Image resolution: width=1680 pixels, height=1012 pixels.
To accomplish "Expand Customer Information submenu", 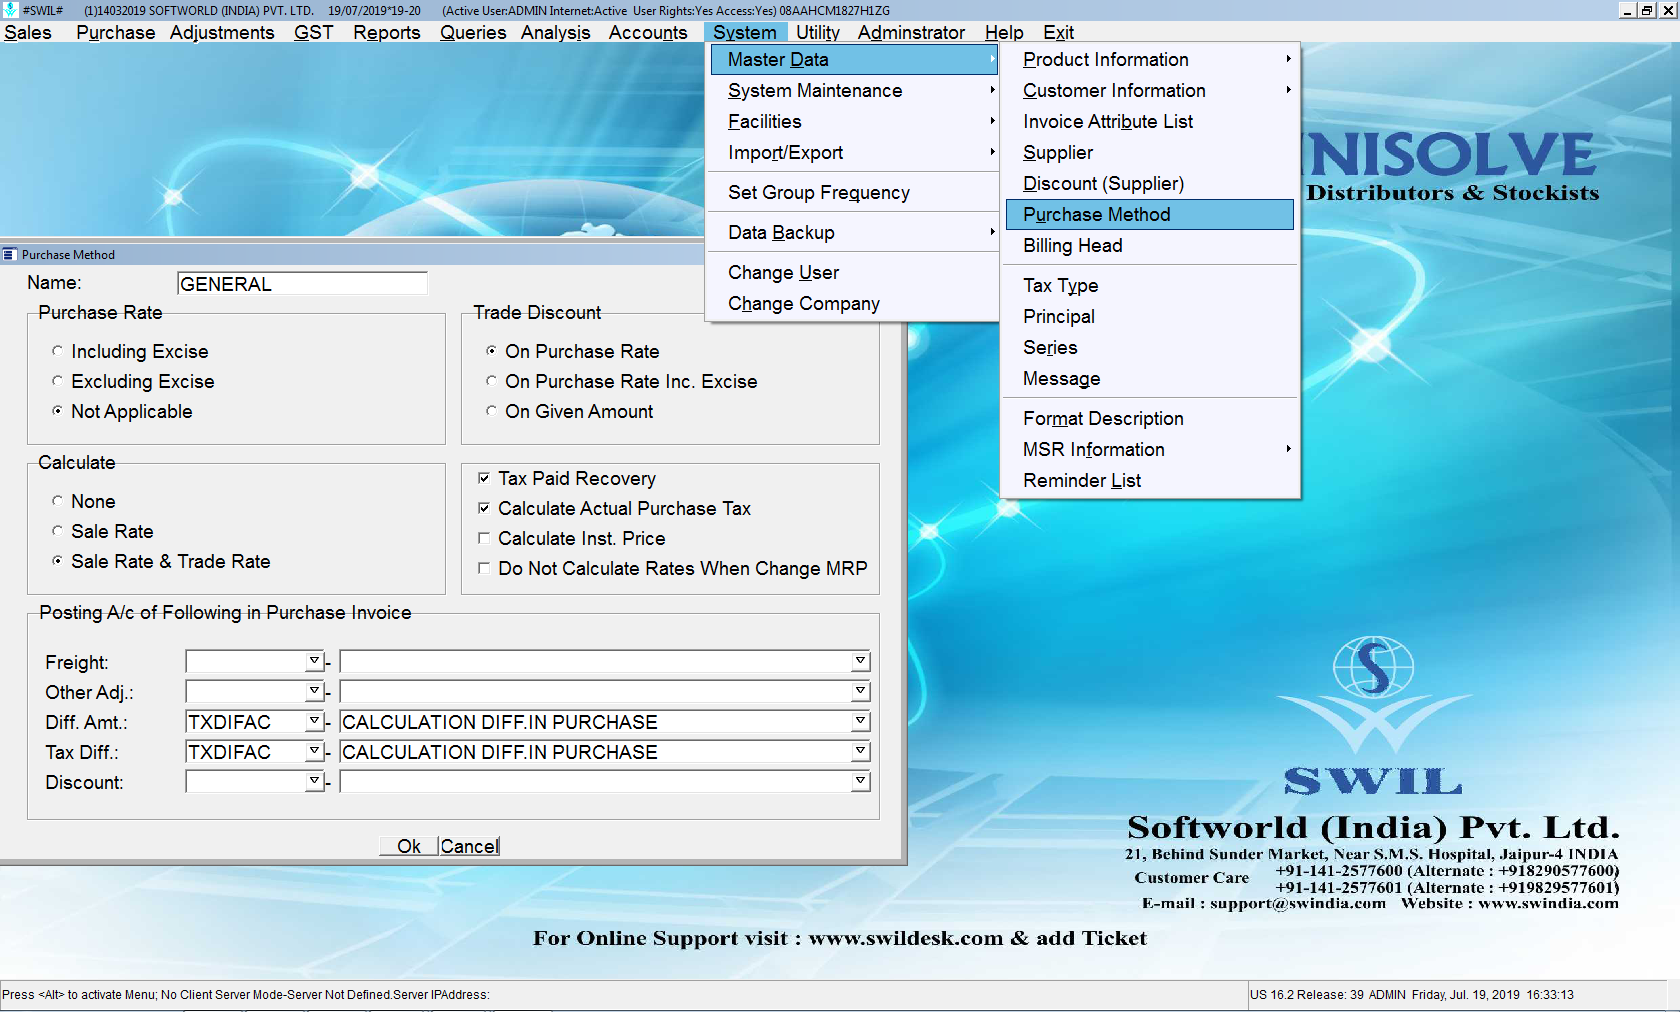I will tap(1150, 91).
